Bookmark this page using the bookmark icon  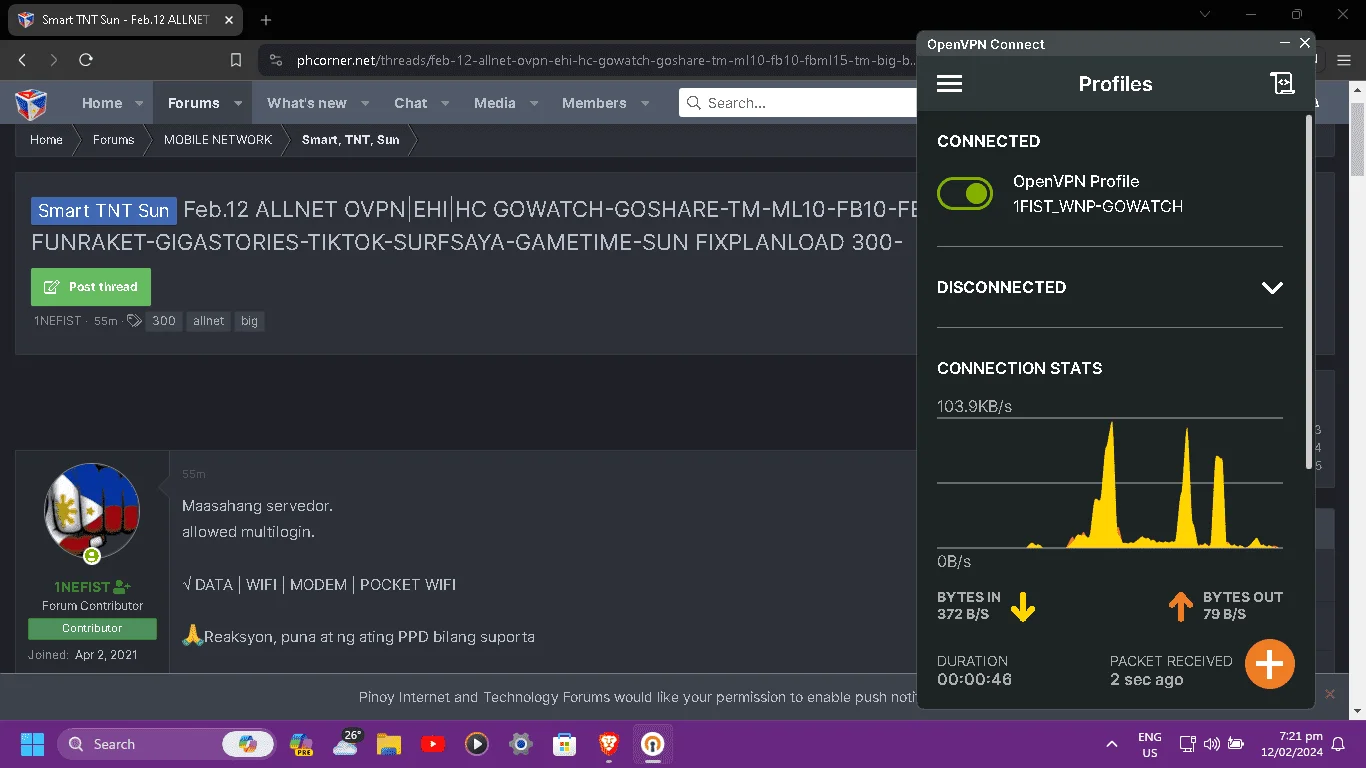(x=236, y=60)
